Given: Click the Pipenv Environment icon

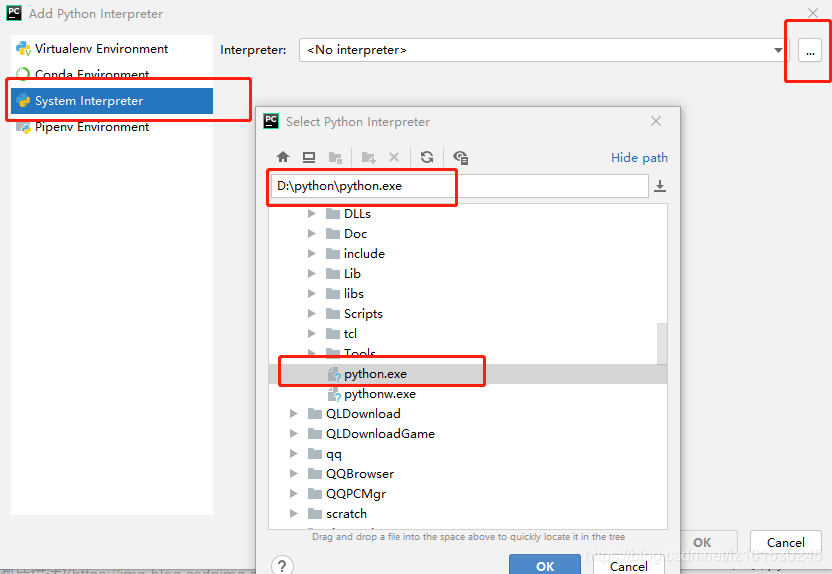Looking at the screenshot, I should [x=23, y=127].
